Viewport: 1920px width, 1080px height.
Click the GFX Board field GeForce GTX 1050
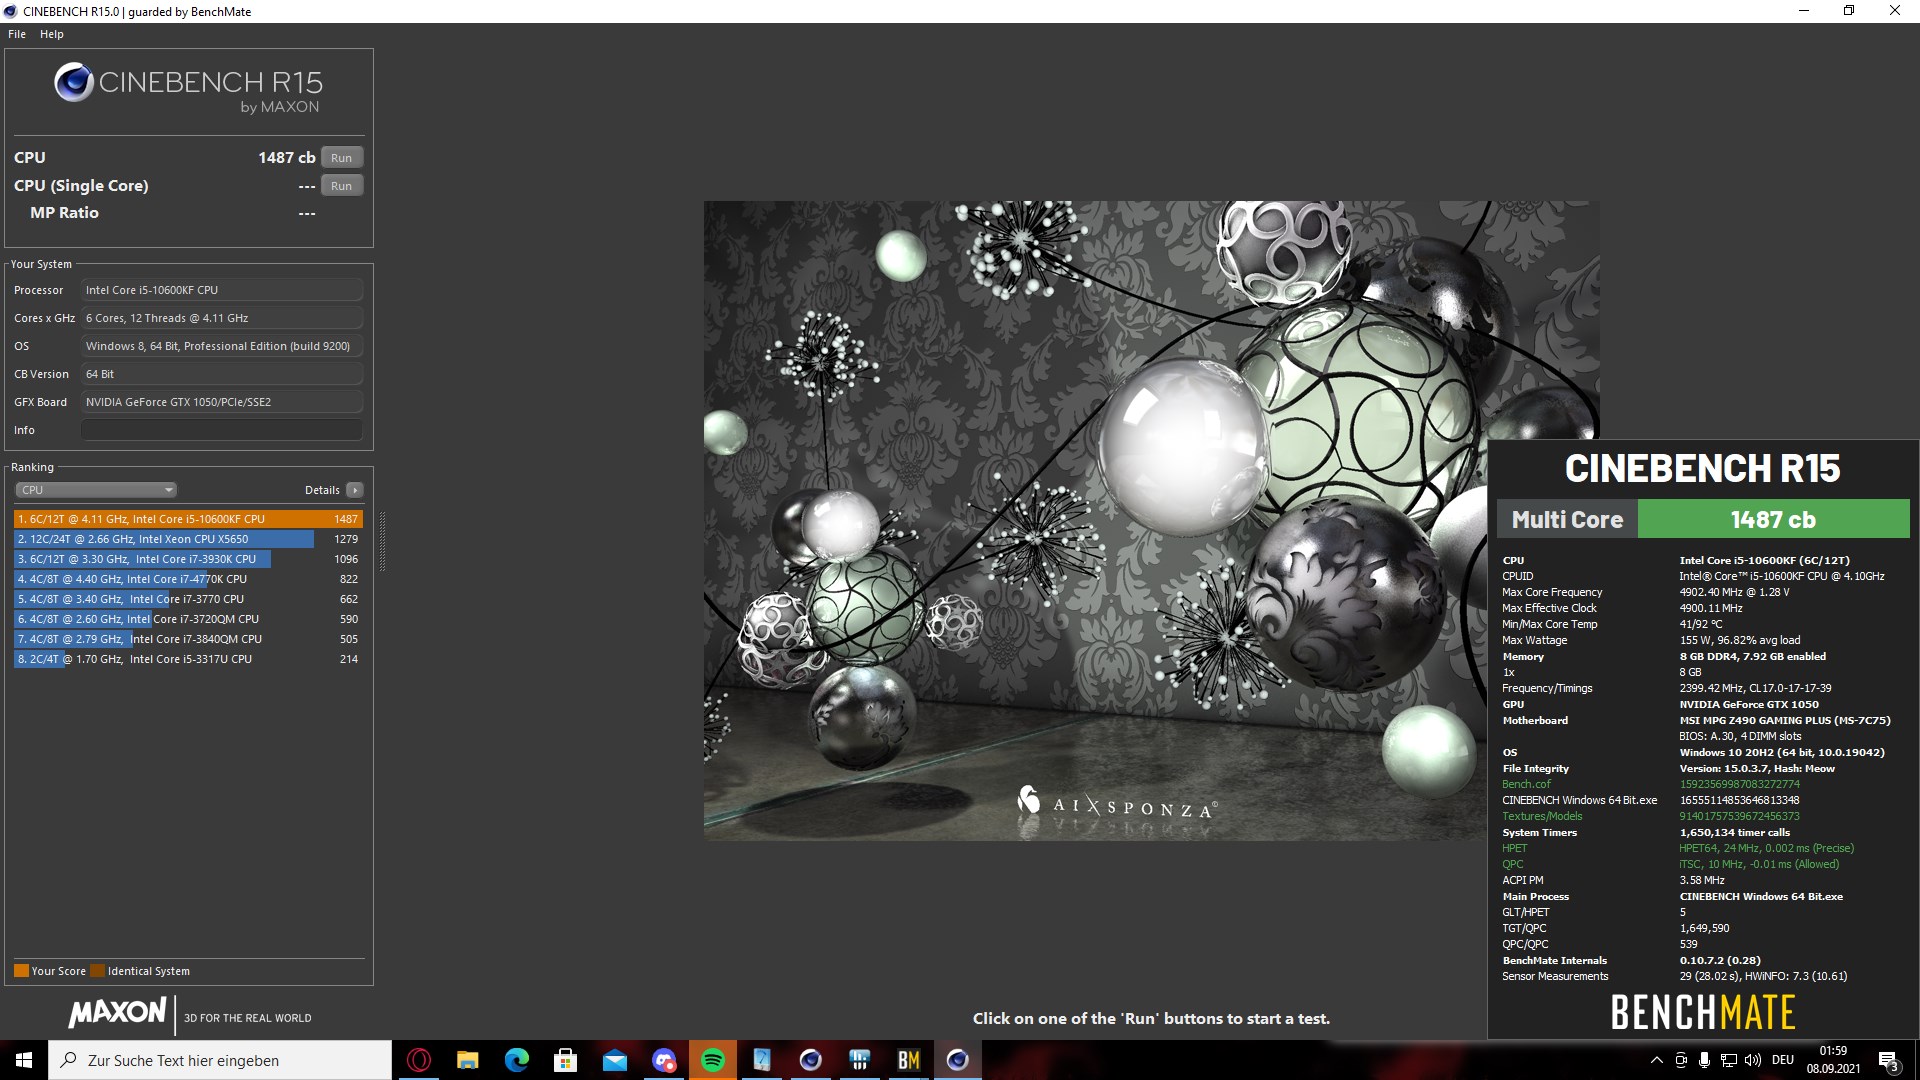point(221,402)
